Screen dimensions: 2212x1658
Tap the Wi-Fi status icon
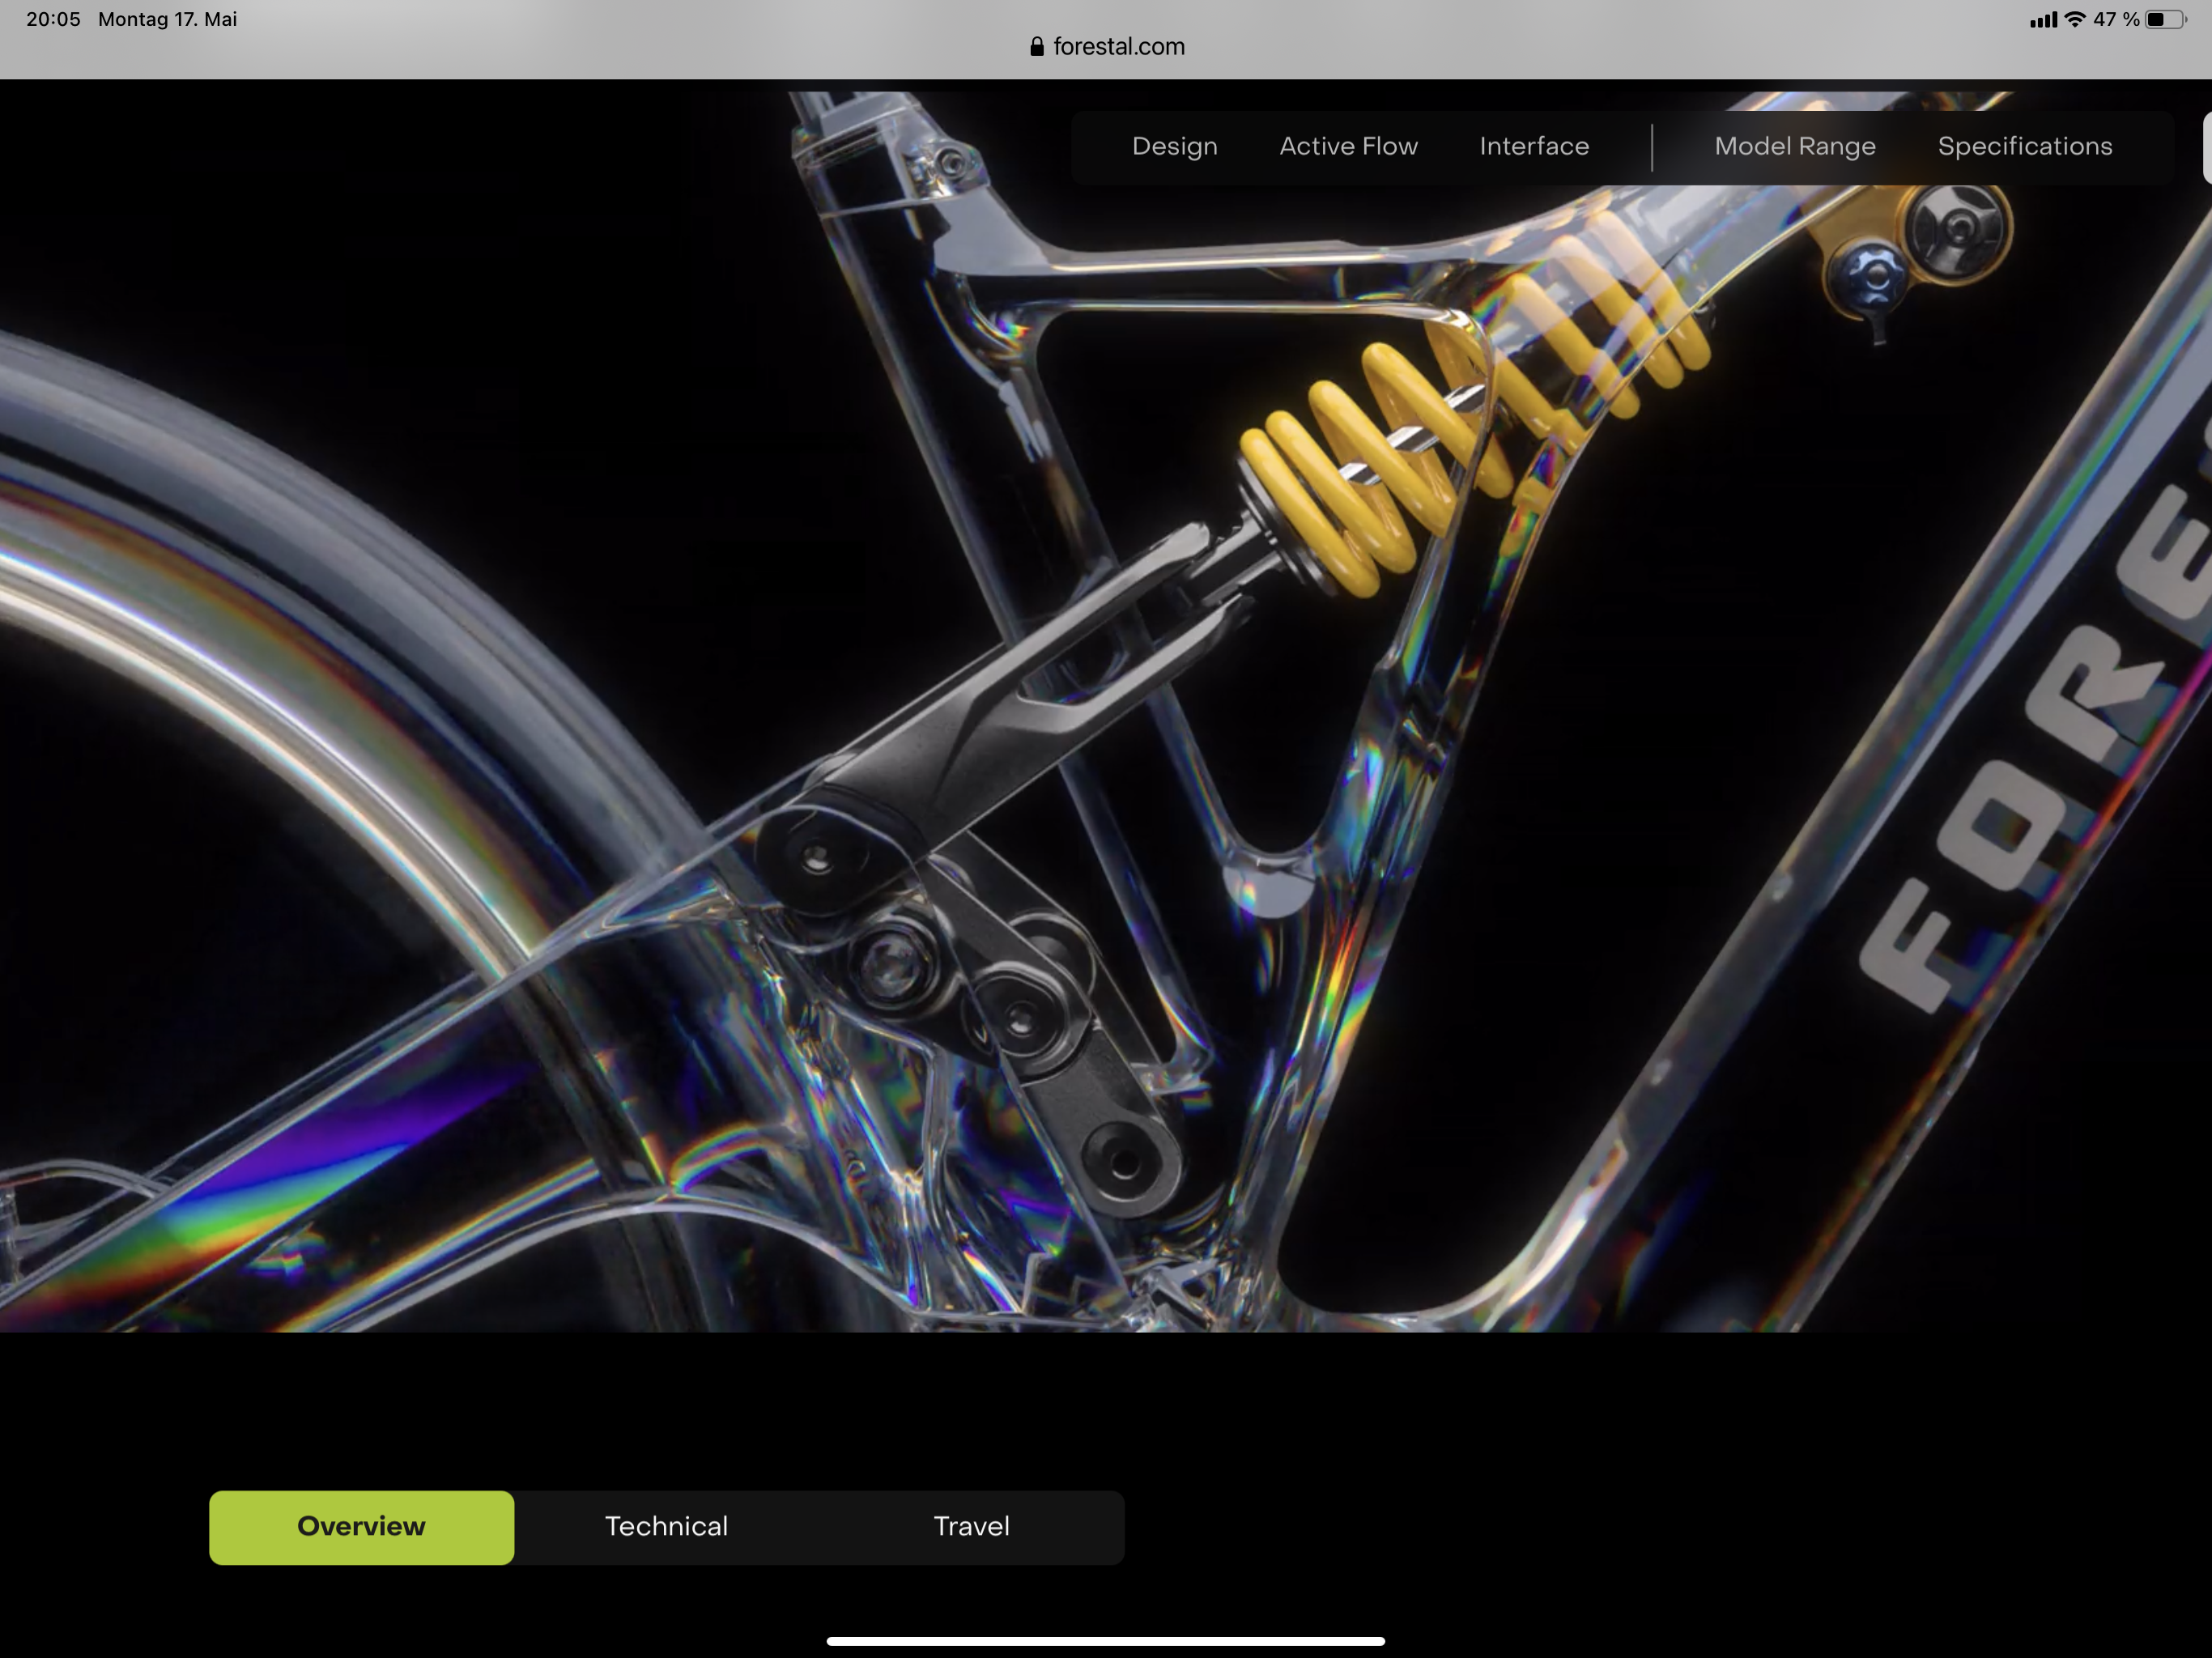(2075, 19)
